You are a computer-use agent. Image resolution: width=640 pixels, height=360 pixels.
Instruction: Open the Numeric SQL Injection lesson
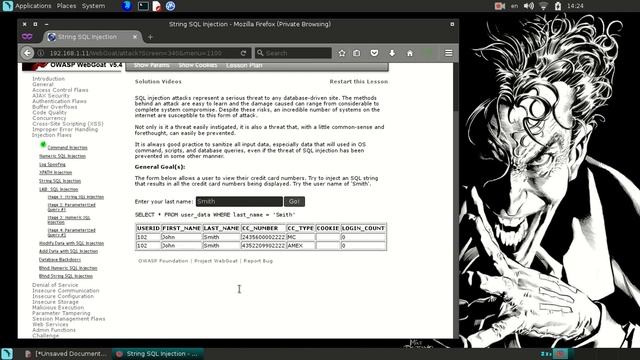click(62, 156)
